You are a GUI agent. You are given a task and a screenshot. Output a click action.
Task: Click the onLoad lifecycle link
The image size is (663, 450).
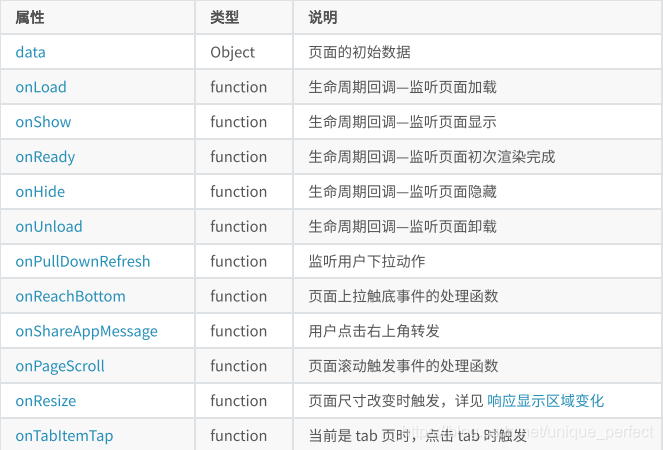coord(41,87)
